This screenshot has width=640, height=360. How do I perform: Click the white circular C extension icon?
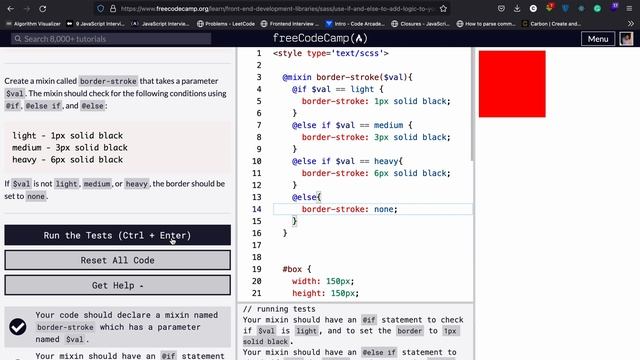[x=533, y=9]
